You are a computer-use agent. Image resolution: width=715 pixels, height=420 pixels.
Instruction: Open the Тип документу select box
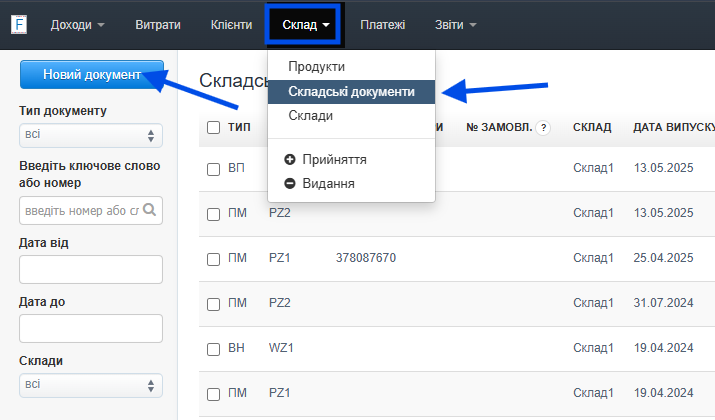pos(90,135)
